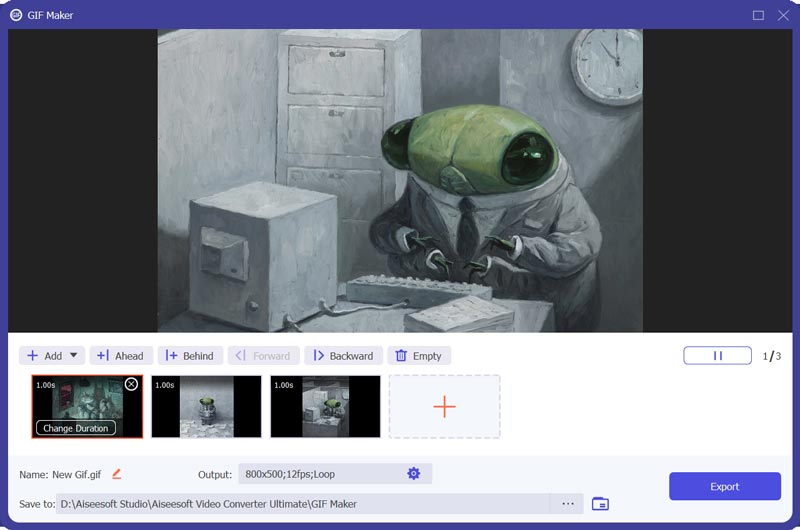Click the 1/3 frame counter text

pos(771,356)
